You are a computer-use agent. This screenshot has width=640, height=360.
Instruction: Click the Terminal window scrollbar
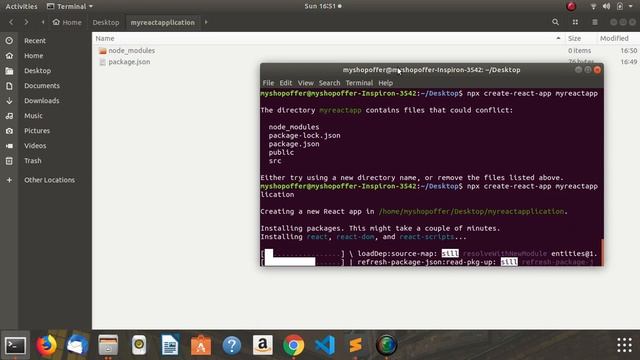click(x=602, y=252)
